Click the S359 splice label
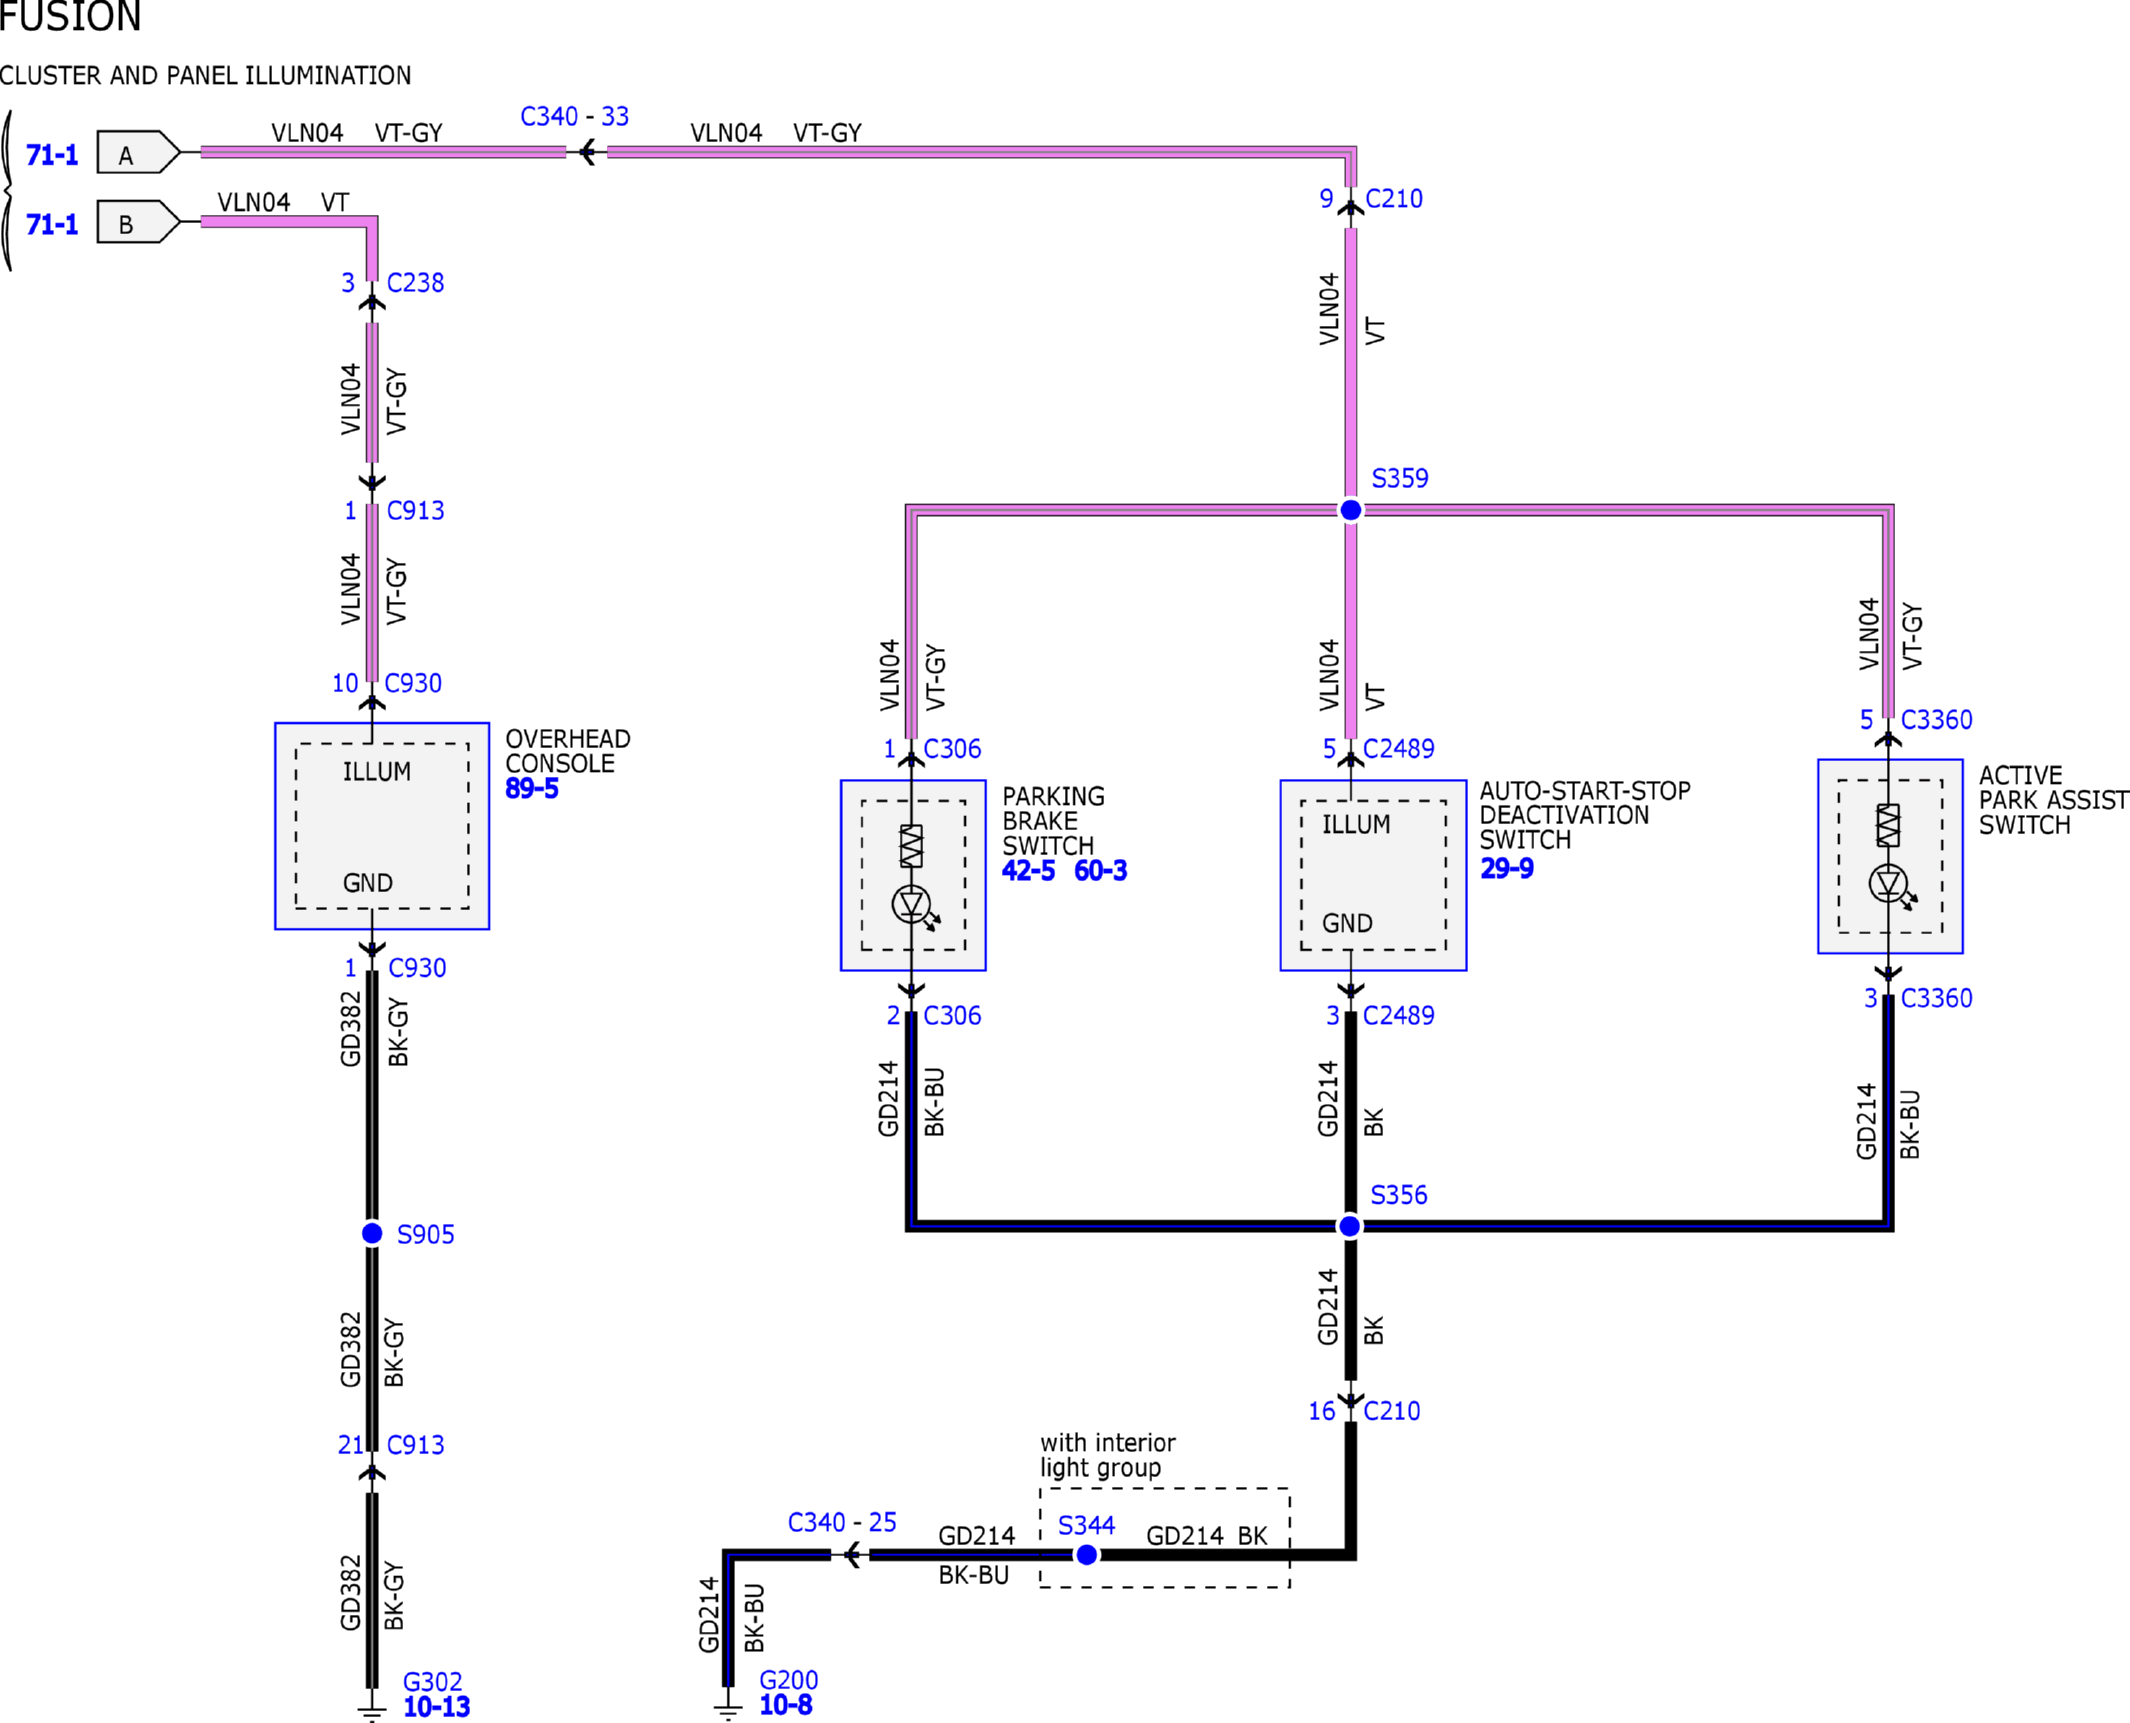The image size is (2130, 1723). tap(1400, 479)
